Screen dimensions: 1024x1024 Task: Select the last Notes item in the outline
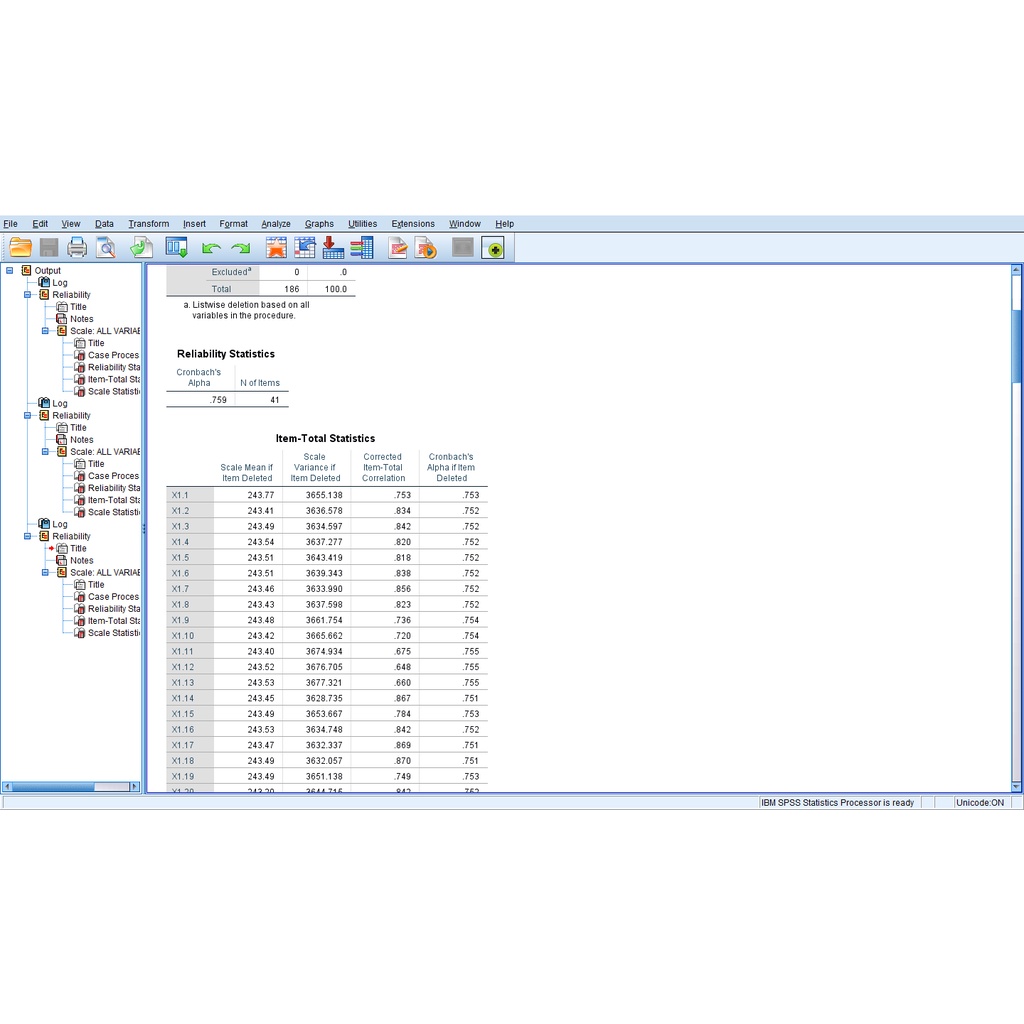[x=81, y=561]
